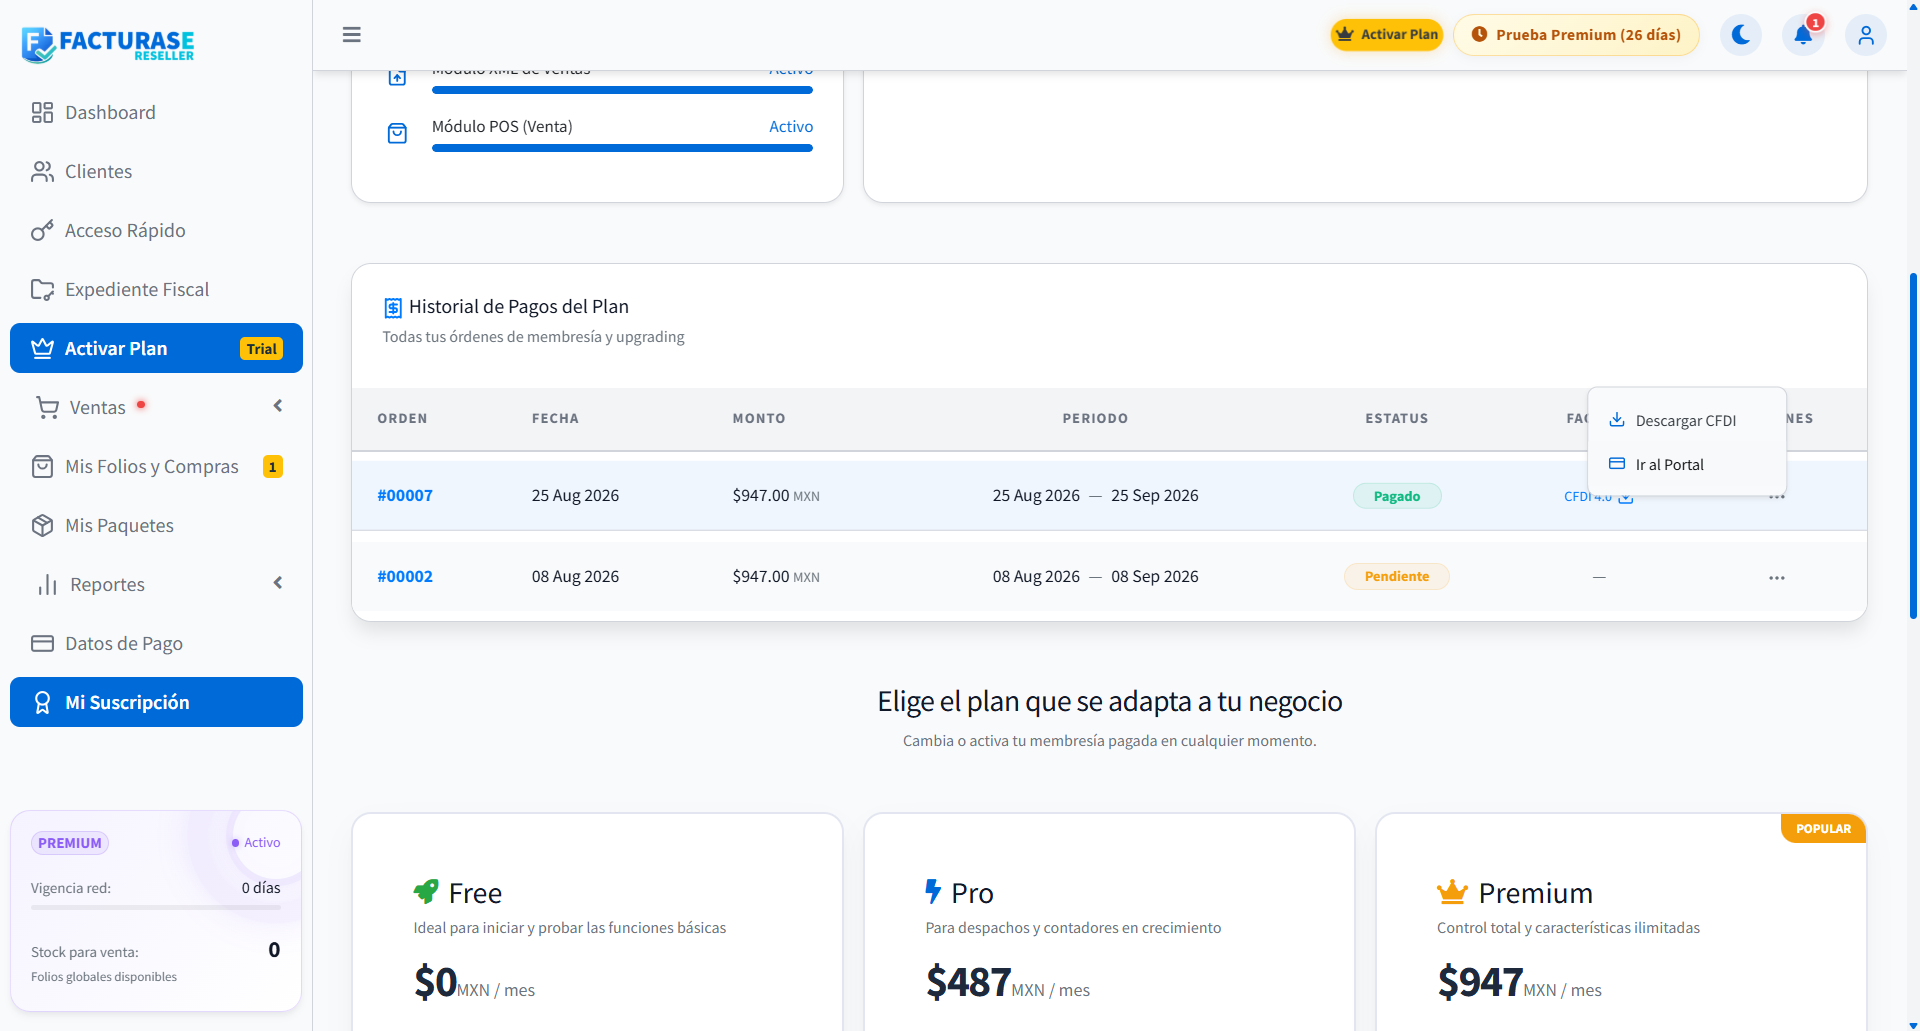
Task: Click the Datos de Pago card icon
Action: pyautogui.click(x=42, y=643)
